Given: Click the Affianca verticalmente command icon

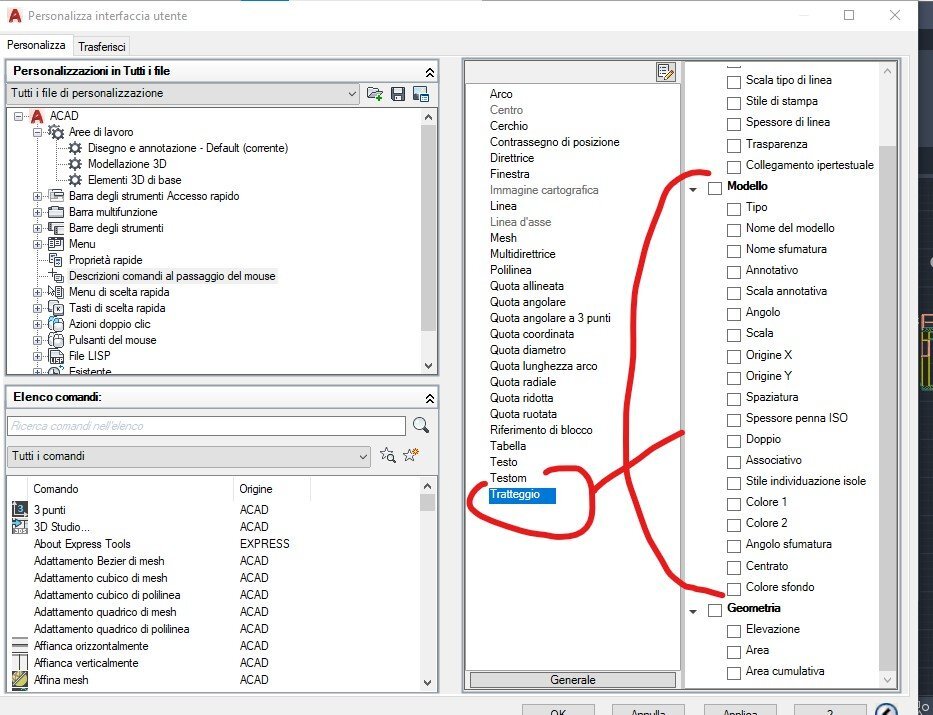Looking at the screenshot, I should (20, 663).
